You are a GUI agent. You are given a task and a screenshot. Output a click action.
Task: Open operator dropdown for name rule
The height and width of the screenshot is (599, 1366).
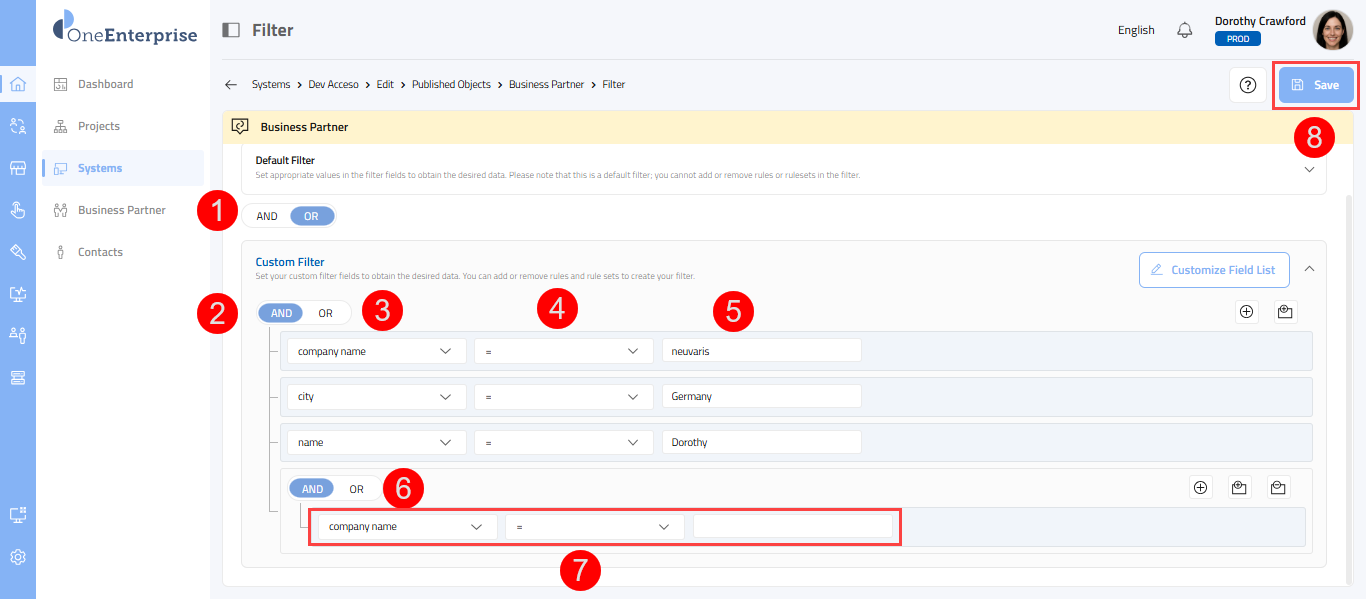click(x=563, y=442)
